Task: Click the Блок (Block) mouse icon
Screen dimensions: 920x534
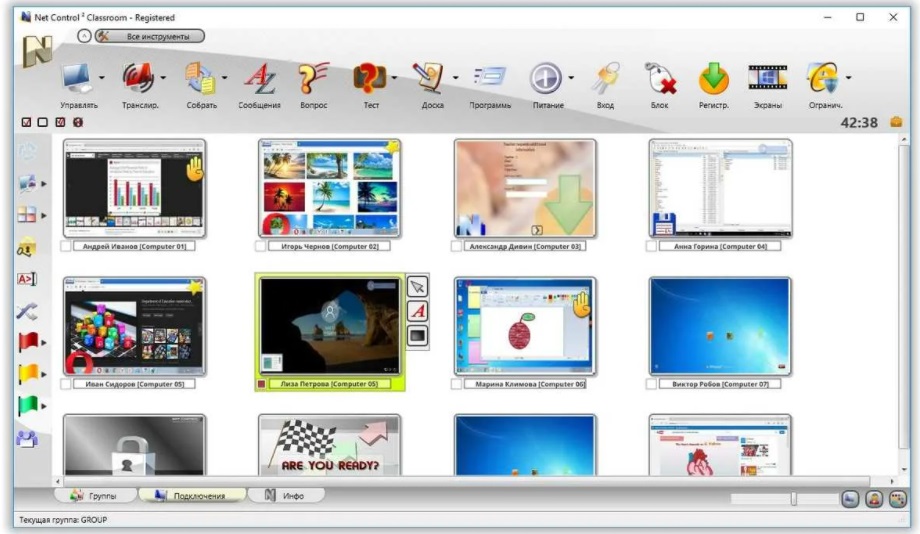Action: point(659,79)
